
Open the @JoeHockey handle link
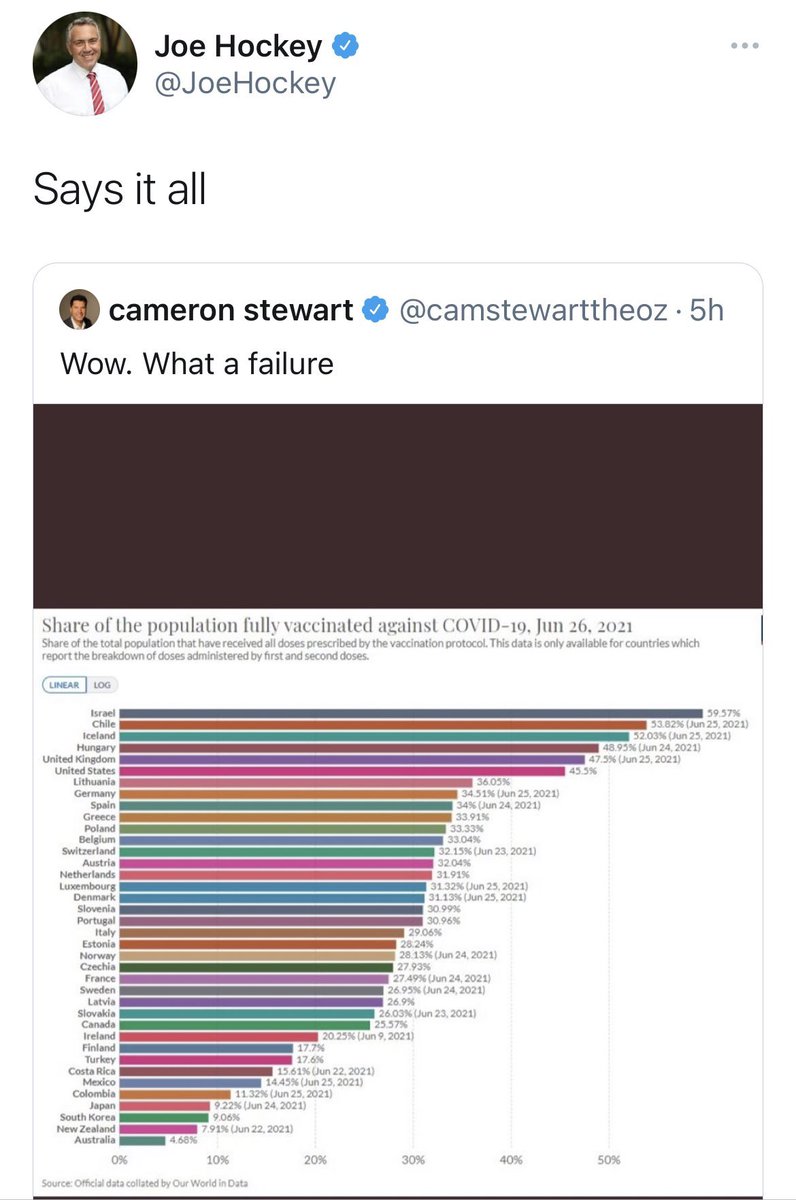click(244, 84)
